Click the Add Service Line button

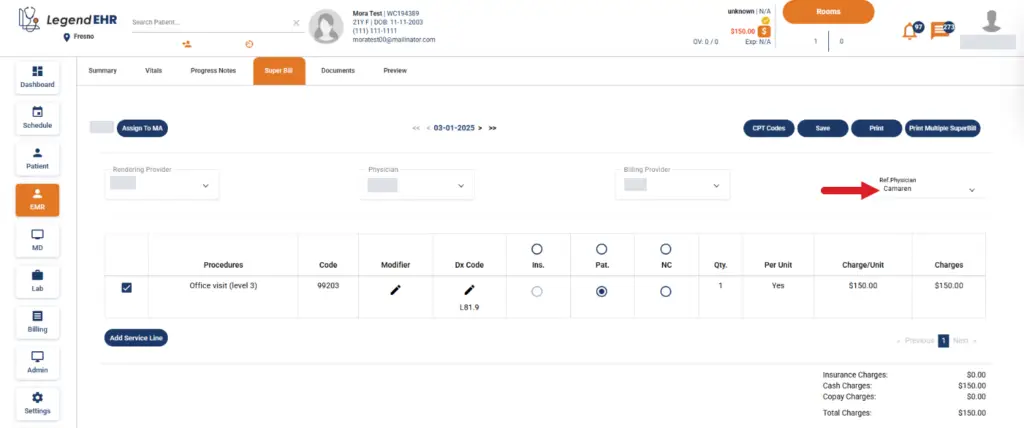point(135,338)
